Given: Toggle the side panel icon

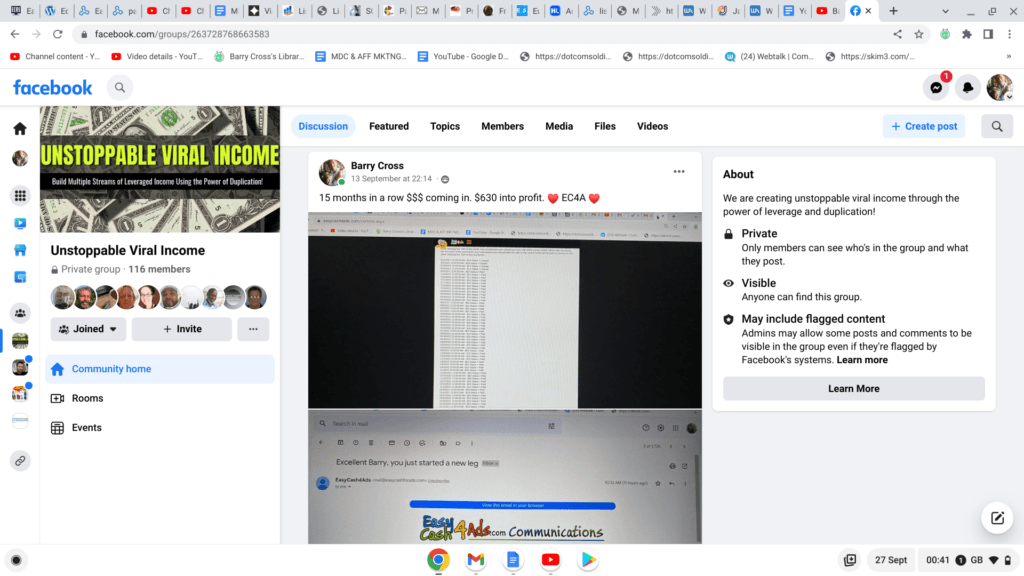Looking at the screenshot, I should (x=988, y=34).
